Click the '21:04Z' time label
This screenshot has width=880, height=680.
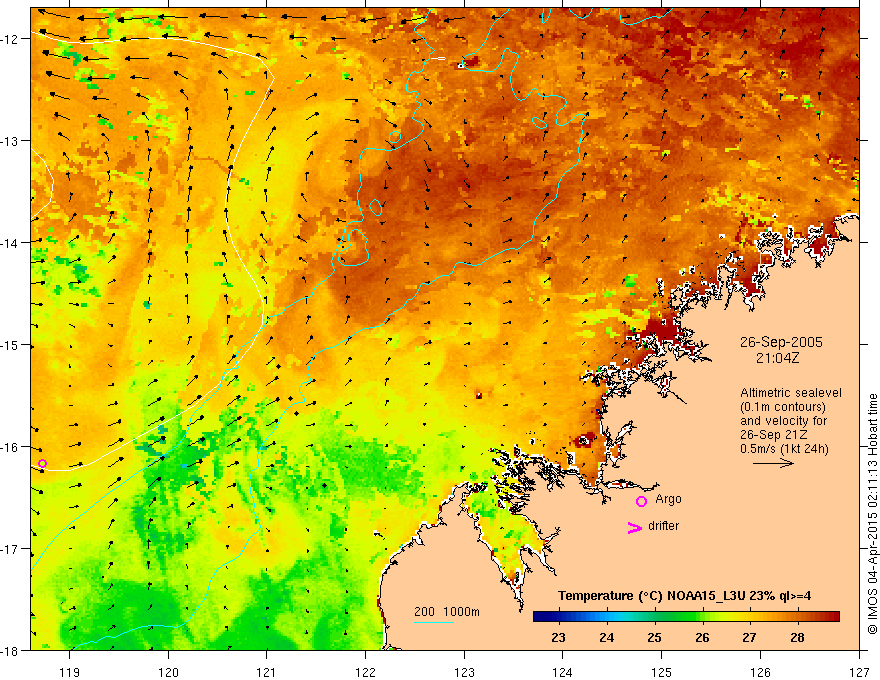pos(777,358)
